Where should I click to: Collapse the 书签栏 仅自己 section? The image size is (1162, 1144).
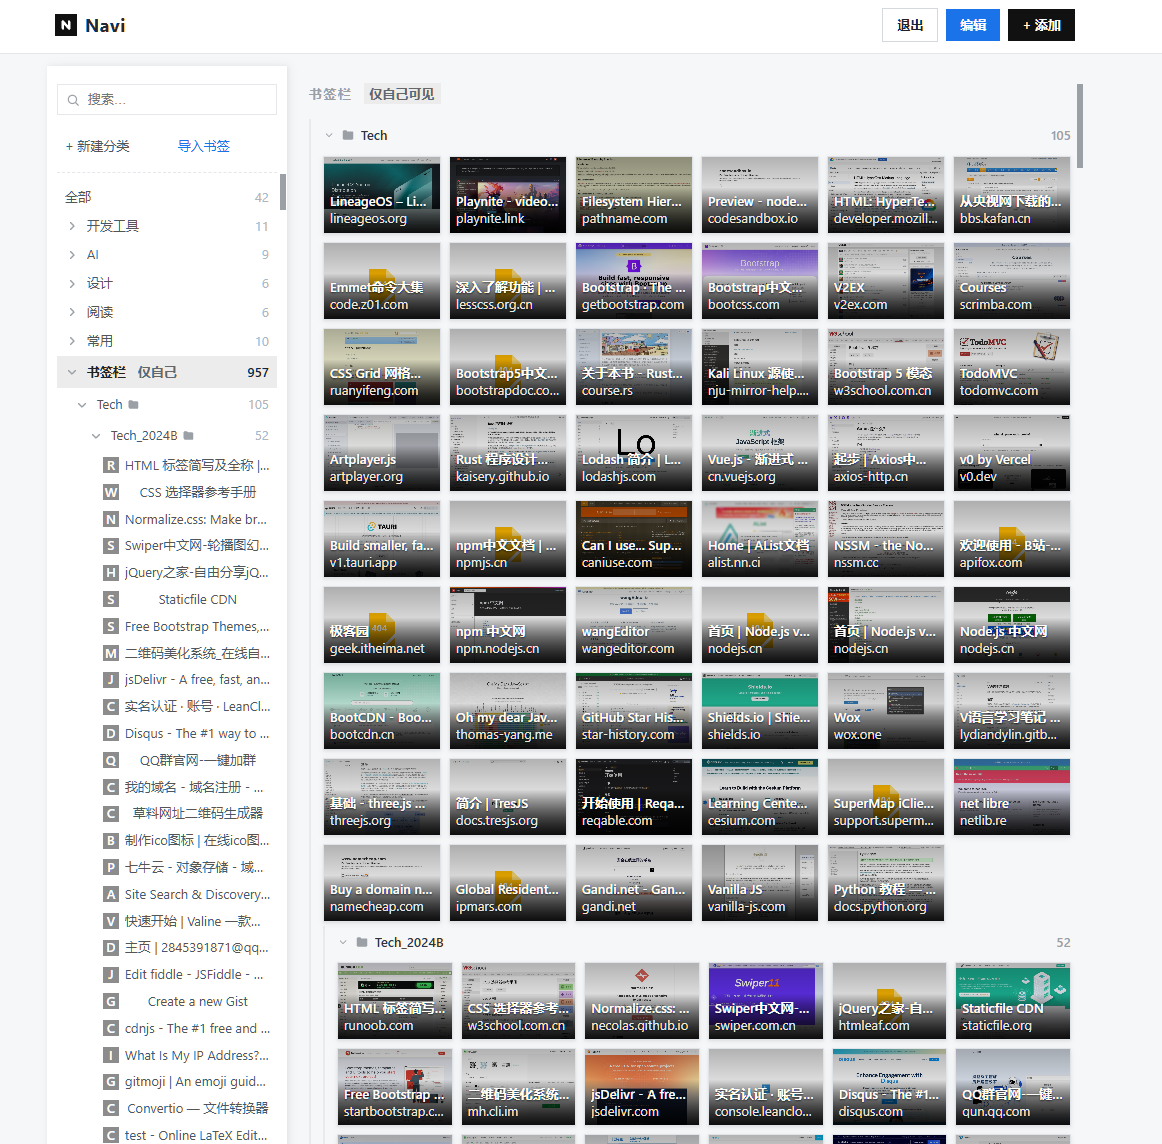point(72,372)
